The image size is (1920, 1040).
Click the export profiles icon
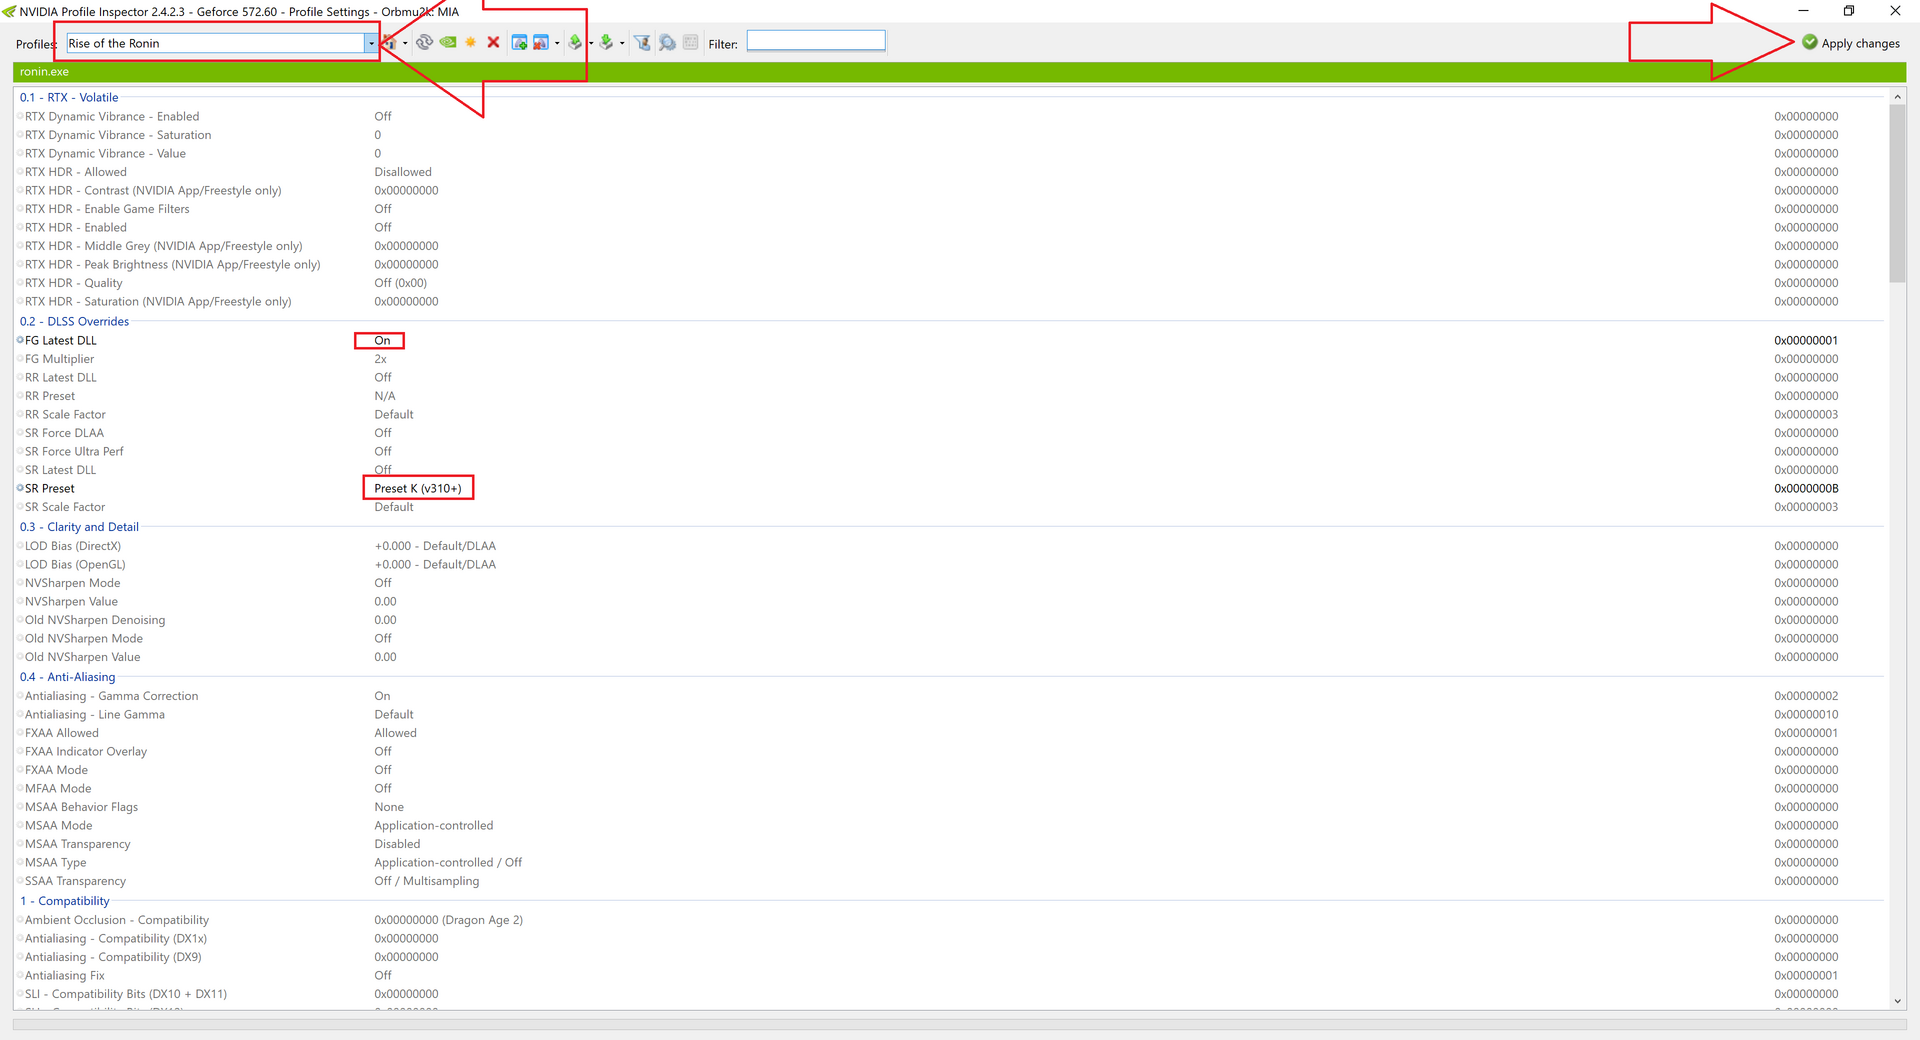pos(575,42)
